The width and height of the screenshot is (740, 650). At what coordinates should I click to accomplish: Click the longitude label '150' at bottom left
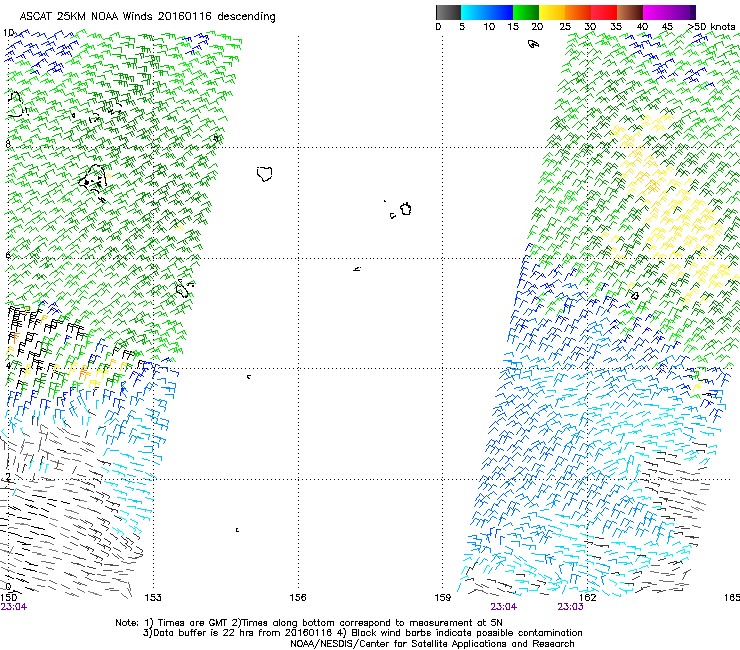8,598
